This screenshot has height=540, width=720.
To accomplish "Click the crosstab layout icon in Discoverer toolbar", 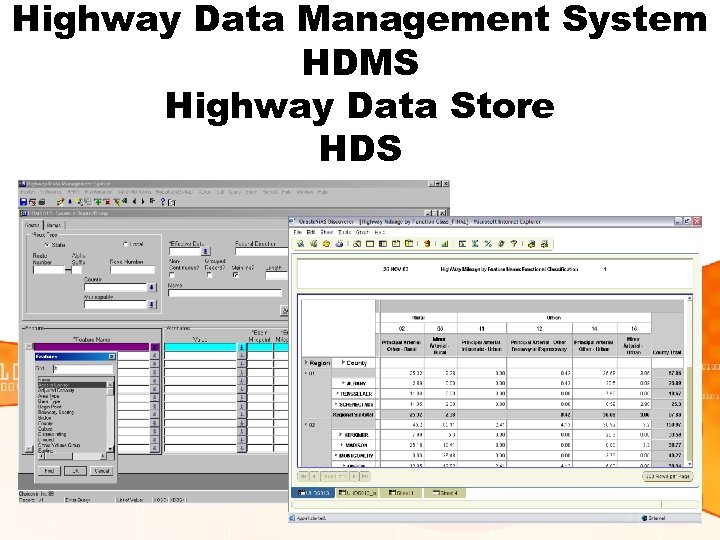I will point(383,244).
